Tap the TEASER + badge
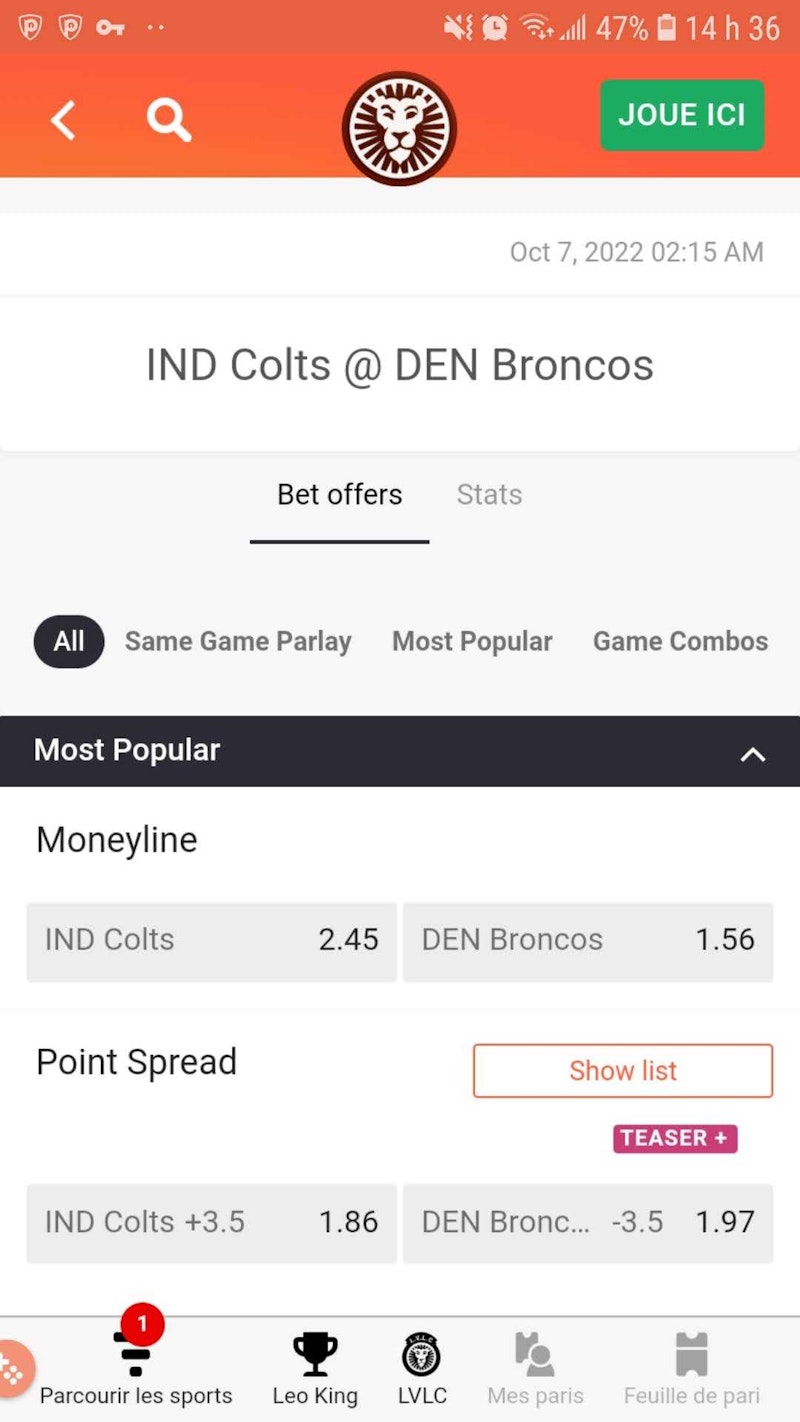Viewport: 800px width, 1422px height. [x=675, y=1138]
